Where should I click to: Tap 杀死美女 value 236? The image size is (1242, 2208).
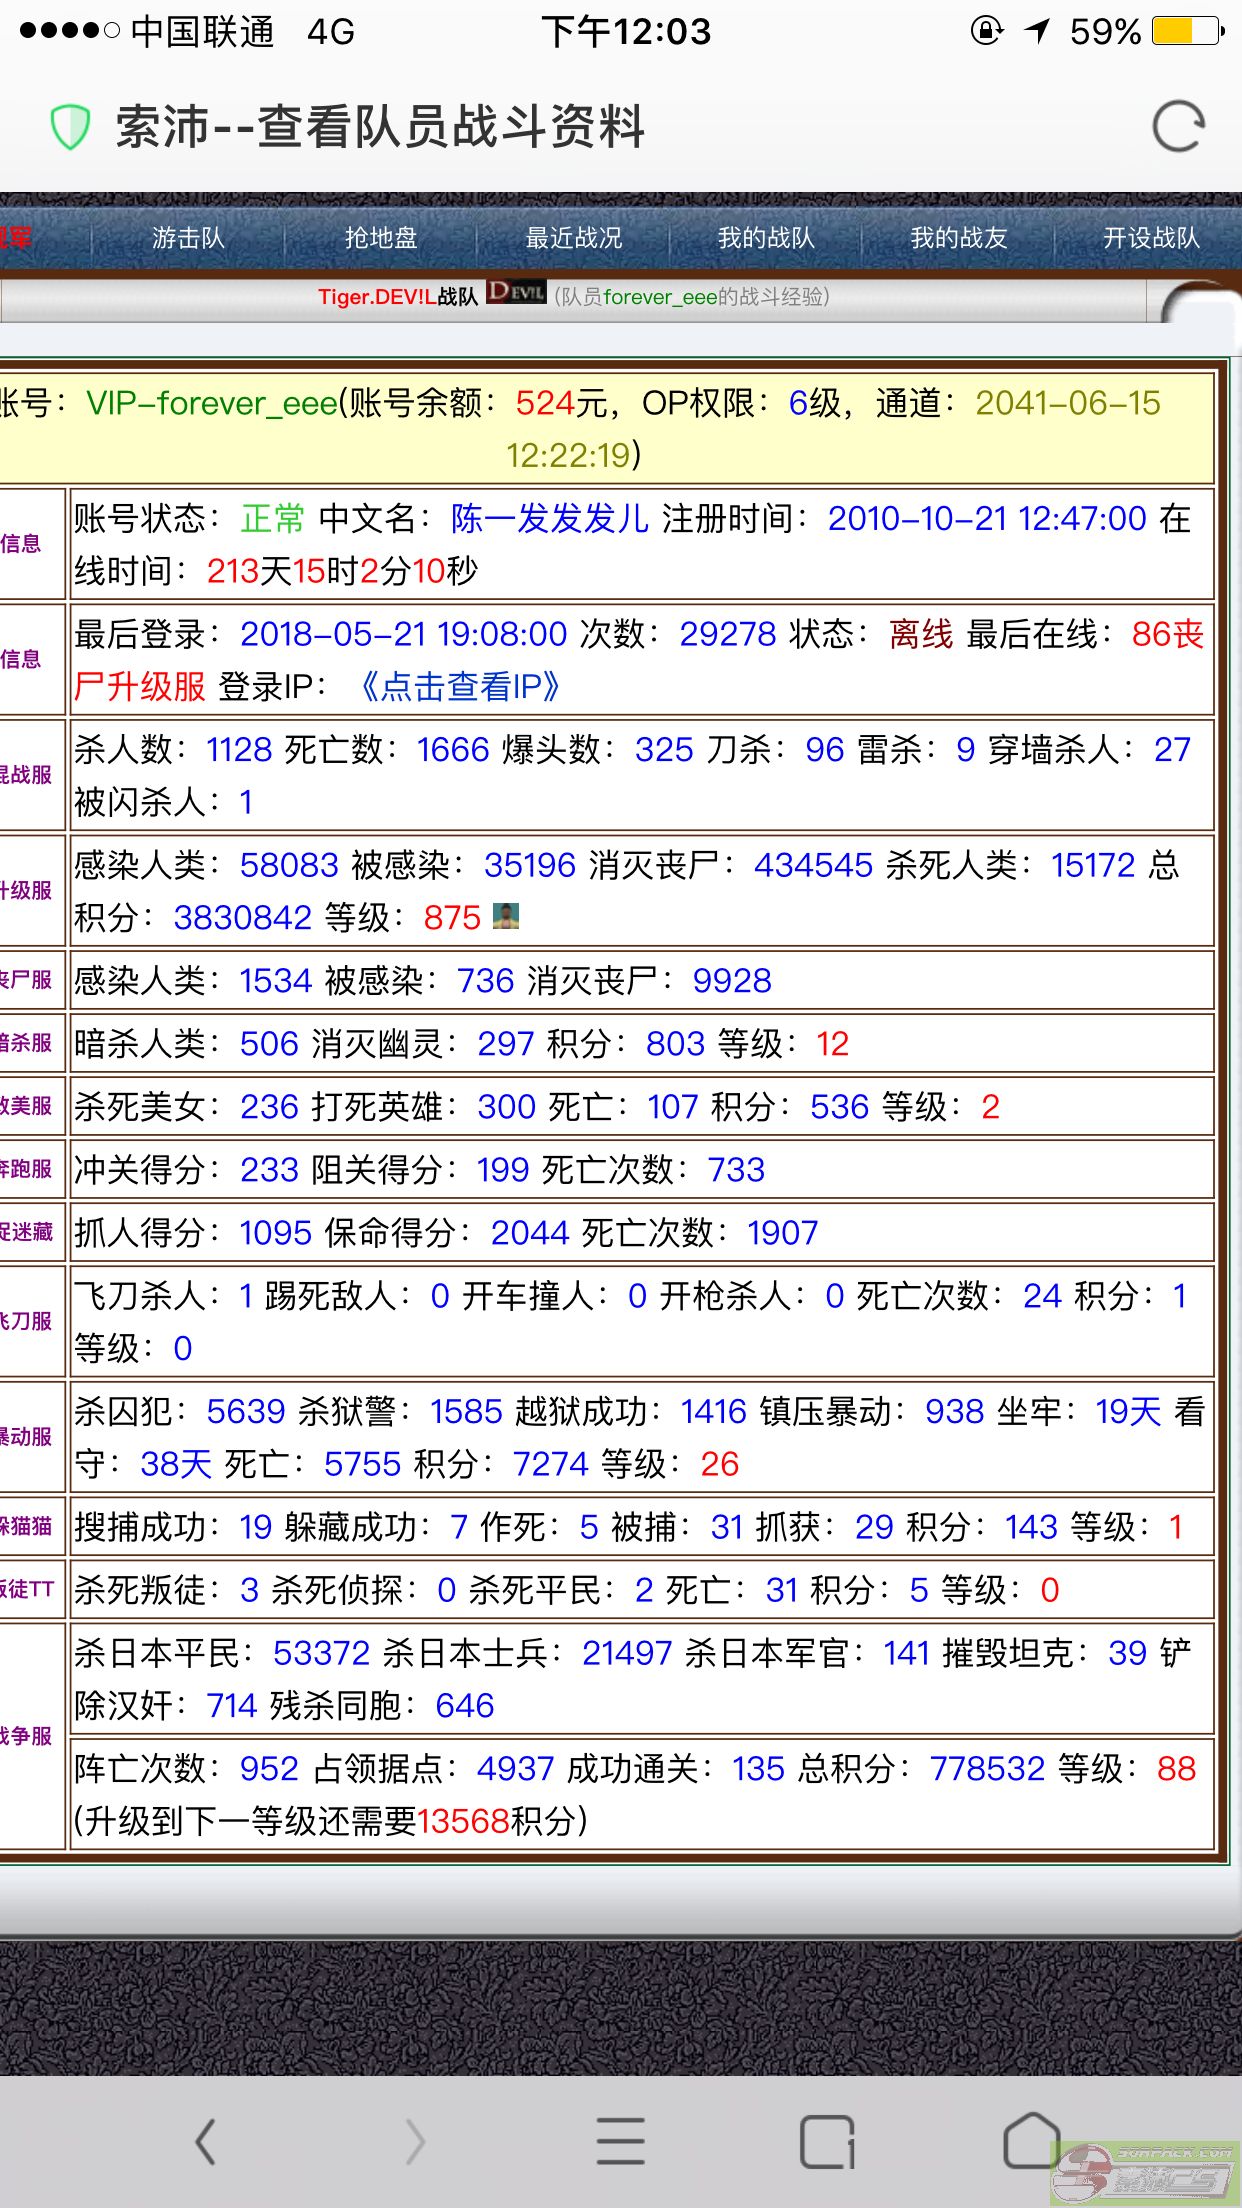coord(270,1106)
